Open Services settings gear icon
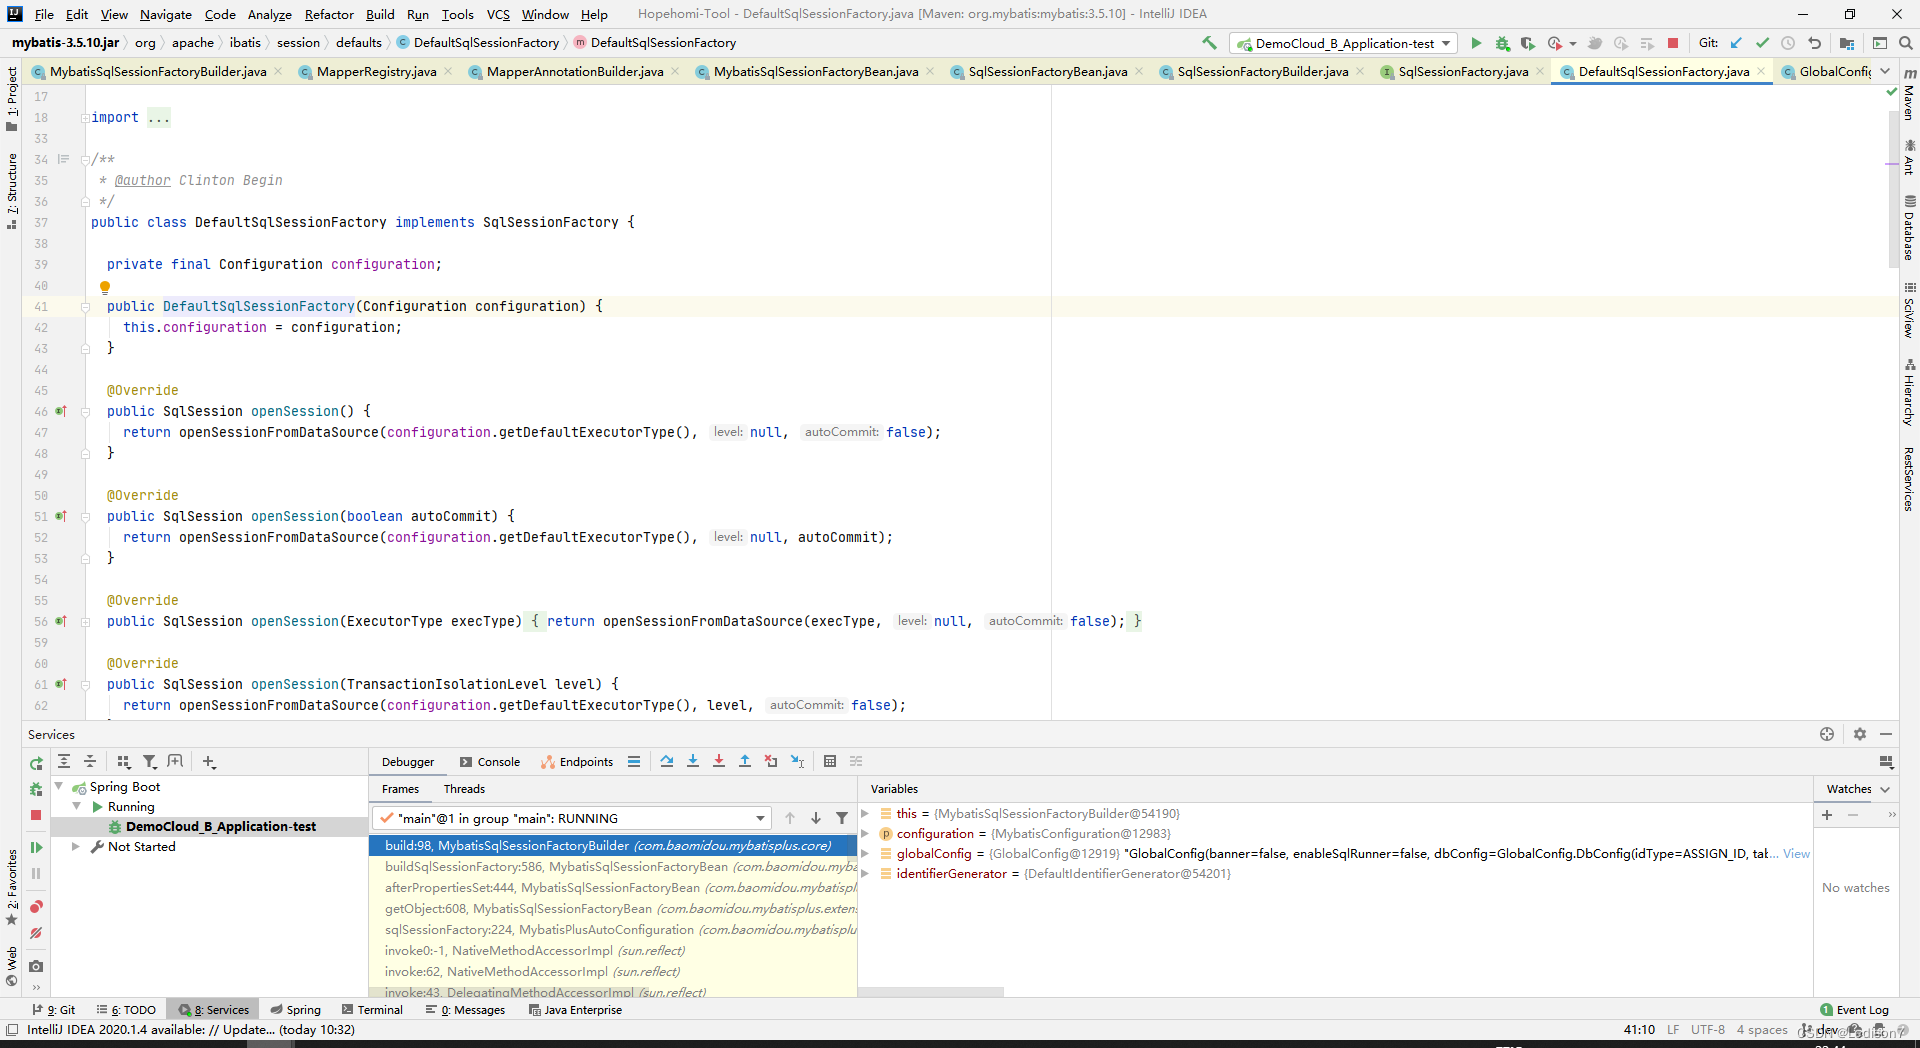The image size is (1920, 1048). (x=1859, y=734)
